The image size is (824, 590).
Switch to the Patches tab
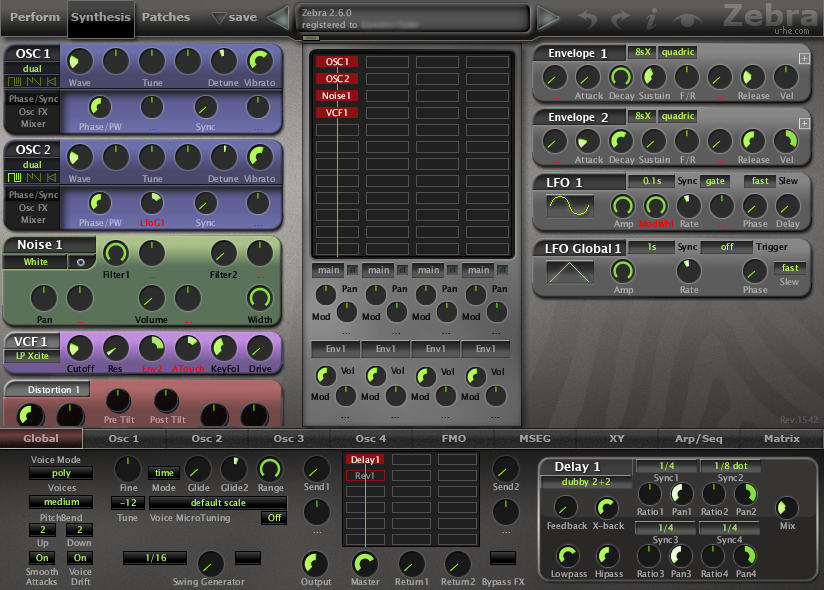[166, 17]
